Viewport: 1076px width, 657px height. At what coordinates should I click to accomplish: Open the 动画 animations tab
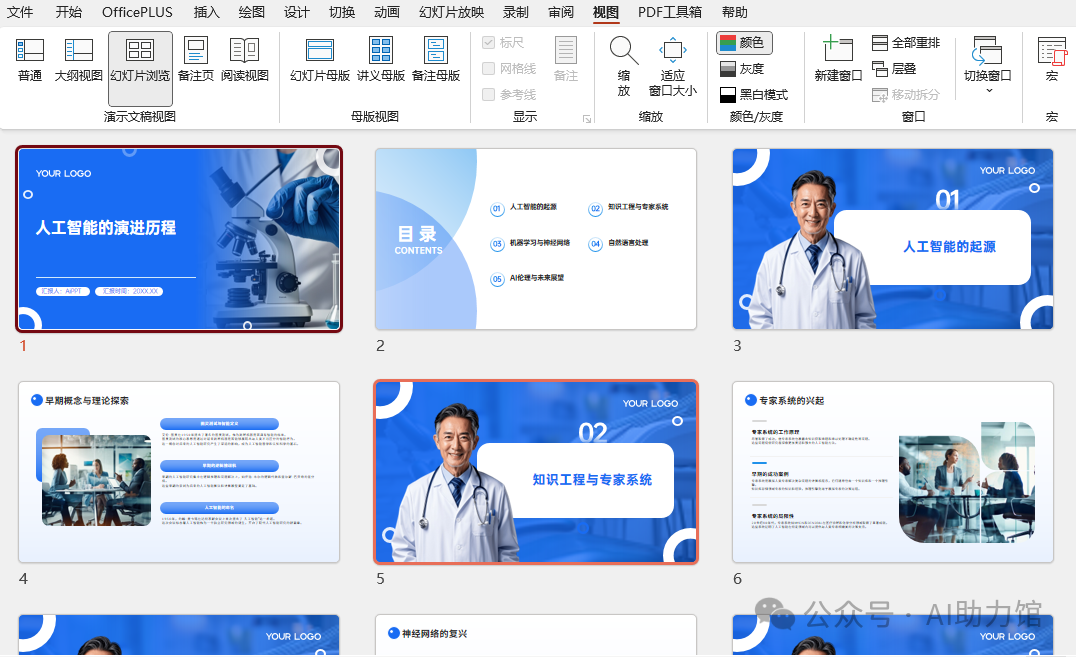pos(387,12)
